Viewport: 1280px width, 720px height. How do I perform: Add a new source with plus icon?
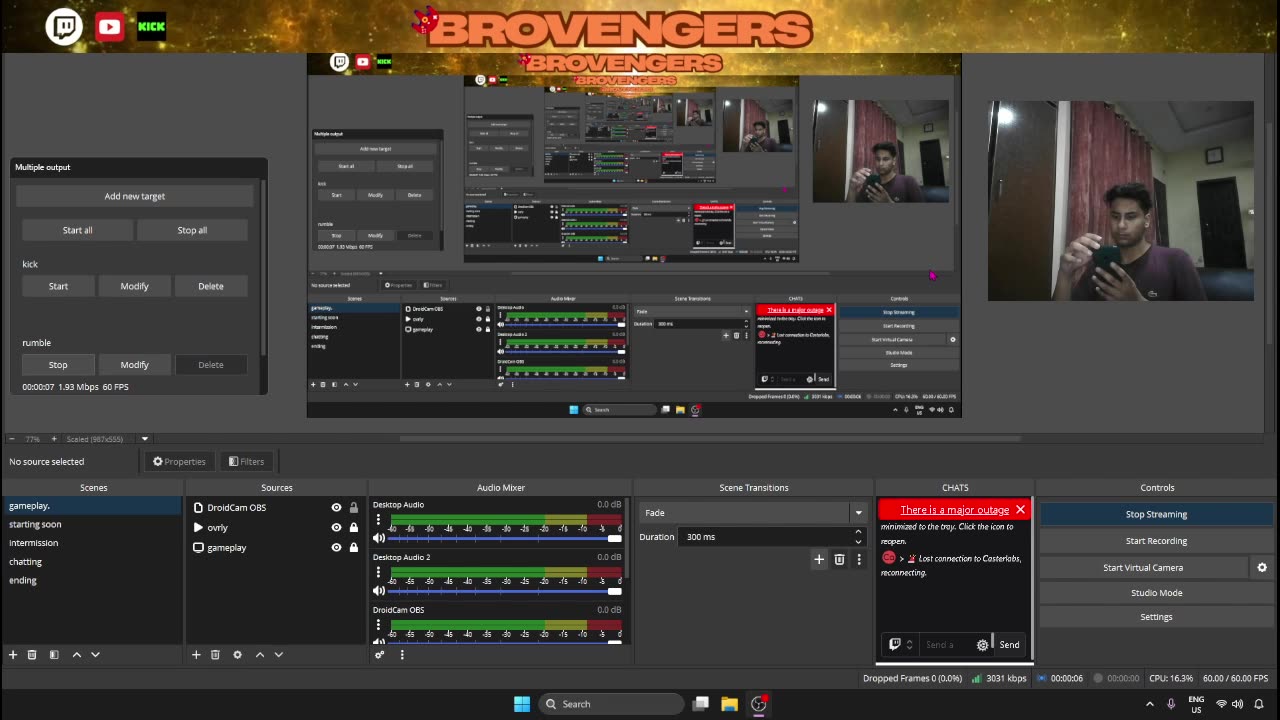pos(196,655)
